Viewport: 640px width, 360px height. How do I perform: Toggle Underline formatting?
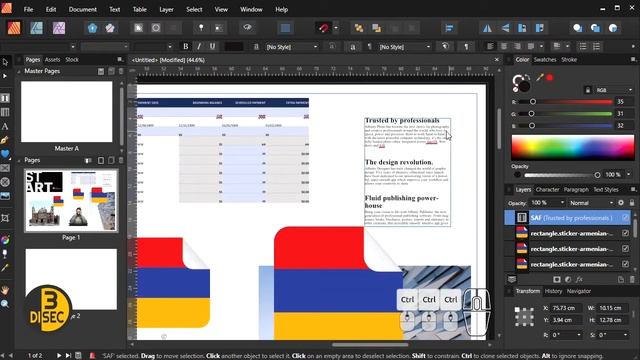[212, 47]
